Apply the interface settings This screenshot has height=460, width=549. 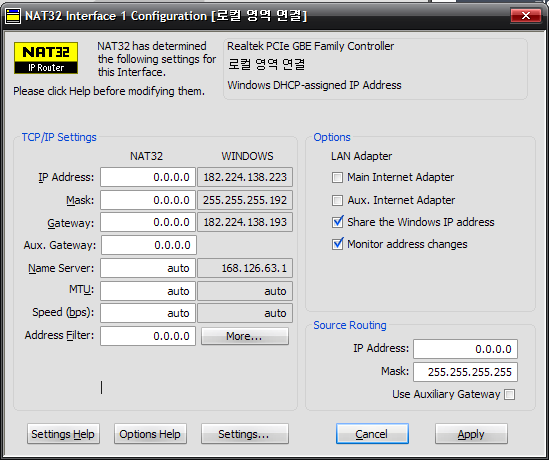click(x=471, y=434)
